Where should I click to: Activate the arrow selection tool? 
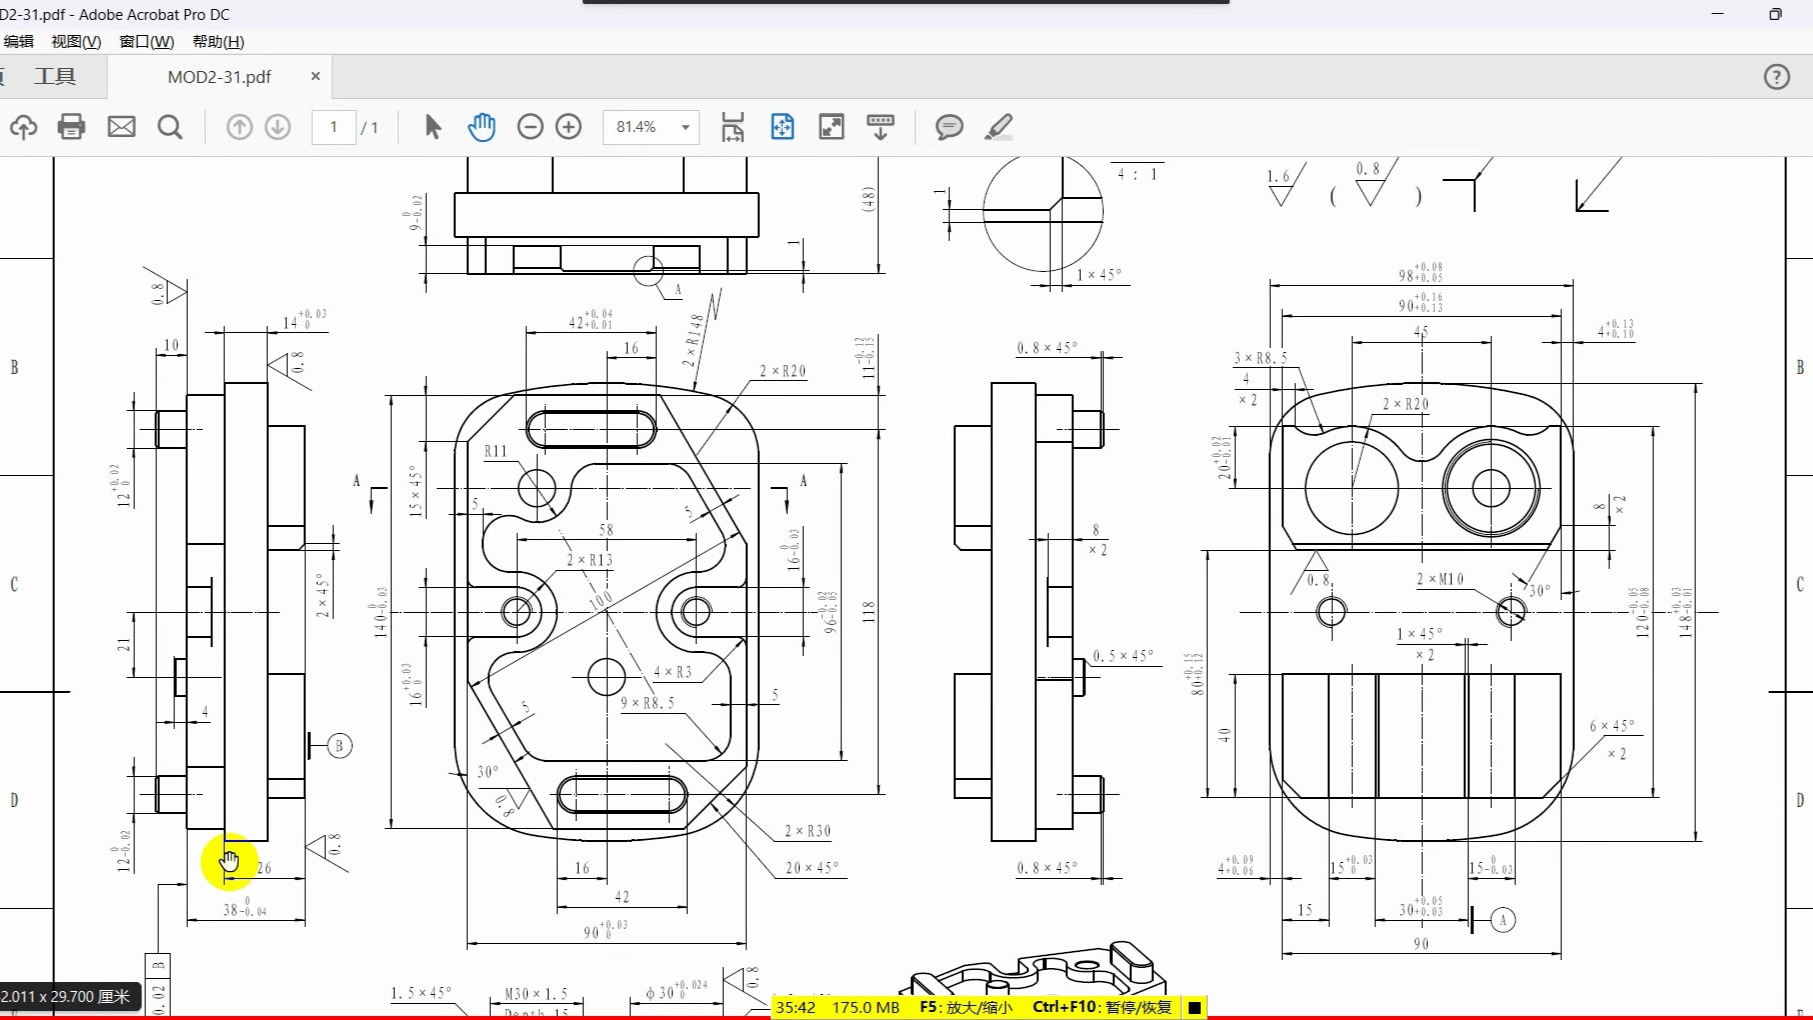[432, 127]
